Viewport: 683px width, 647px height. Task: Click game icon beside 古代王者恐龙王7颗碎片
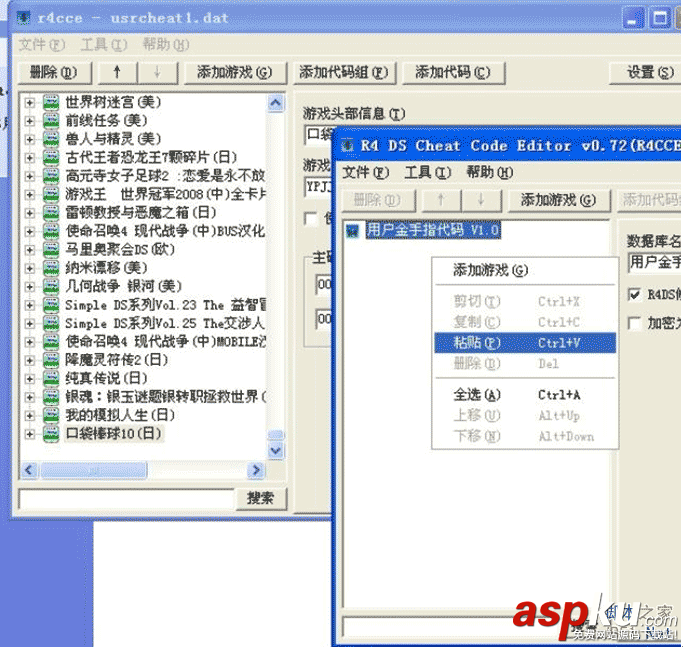coord(51,158)
